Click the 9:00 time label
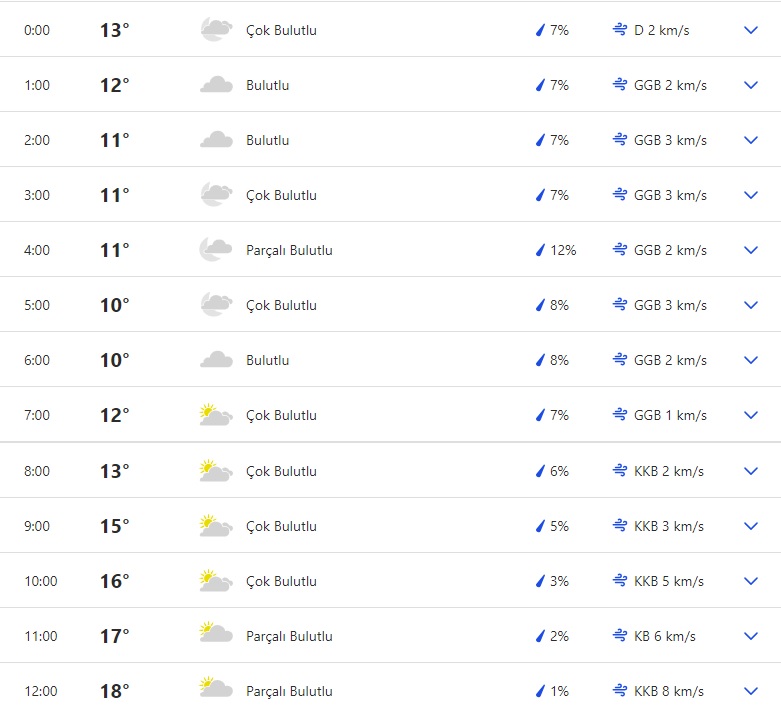Image resolution: width=781 pixels, height=717 pixels. tap(37, 526)
